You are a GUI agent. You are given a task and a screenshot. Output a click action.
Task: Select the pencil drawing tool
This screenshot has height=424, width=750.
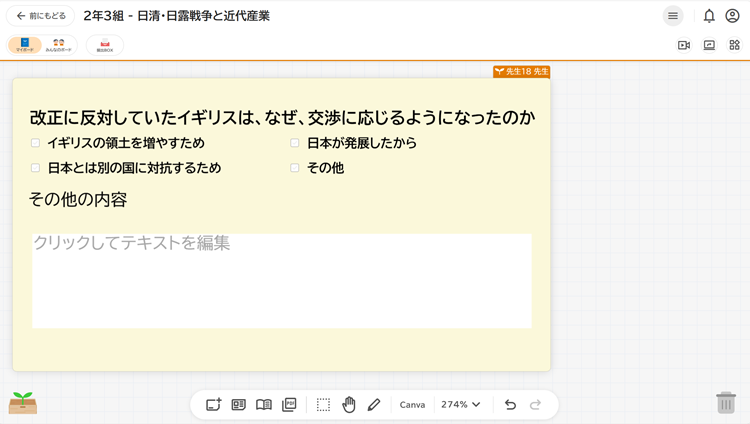(374, 405)
